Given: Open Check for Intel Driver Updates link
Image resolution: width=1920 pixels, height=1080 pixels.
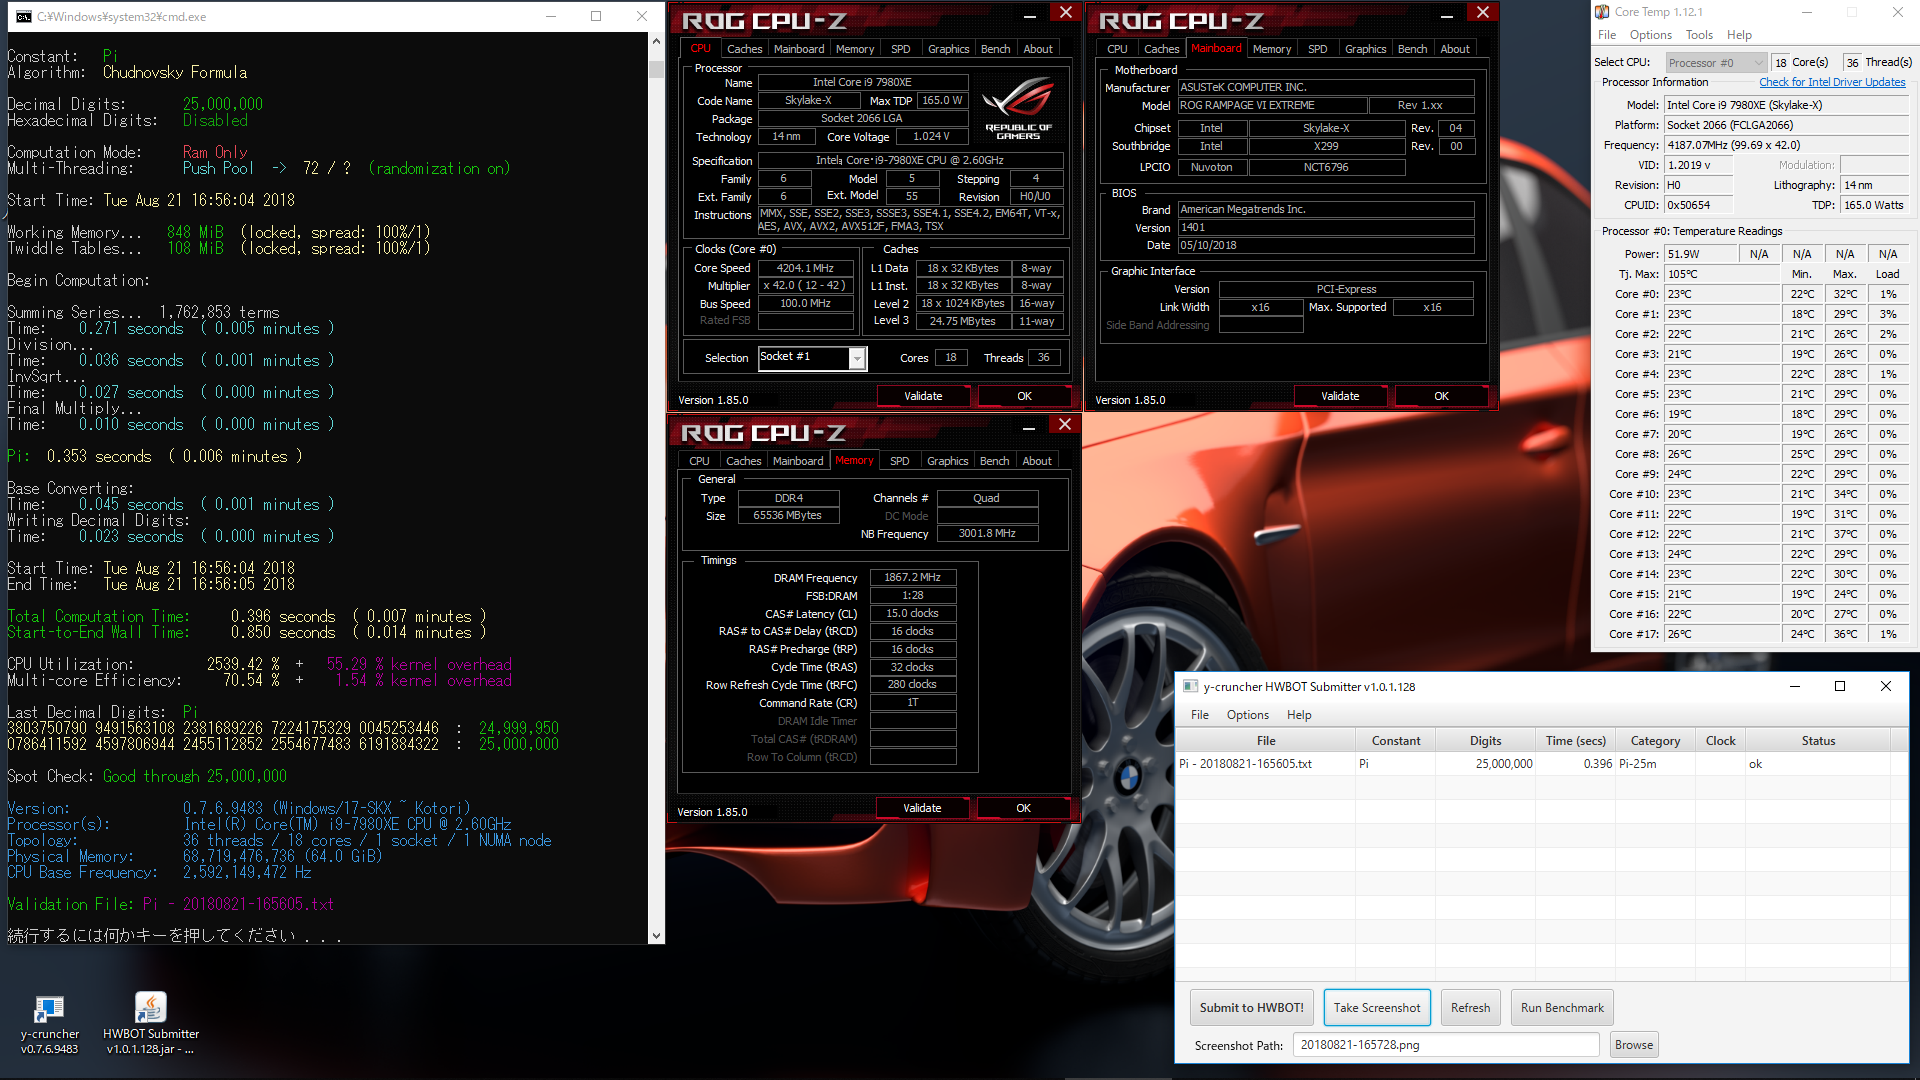Looking at the screenshot, I should click(x=1832, y=82).
